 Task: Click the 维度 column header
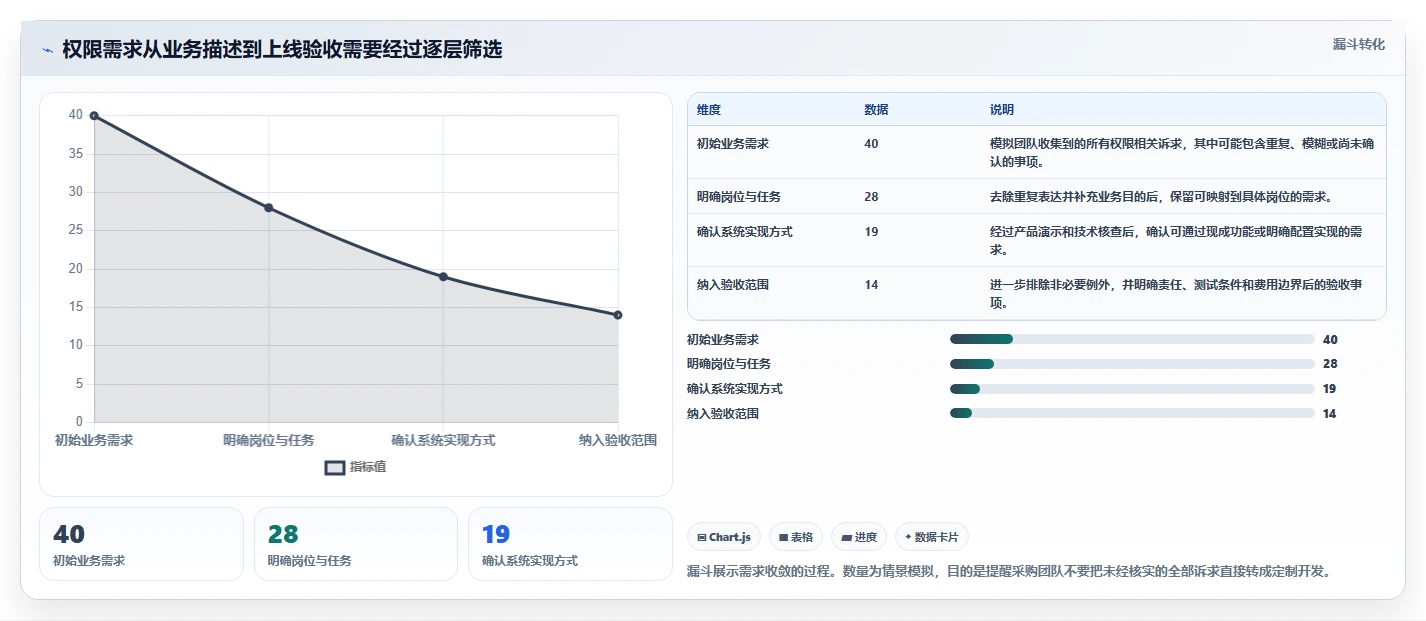point(709,110)
